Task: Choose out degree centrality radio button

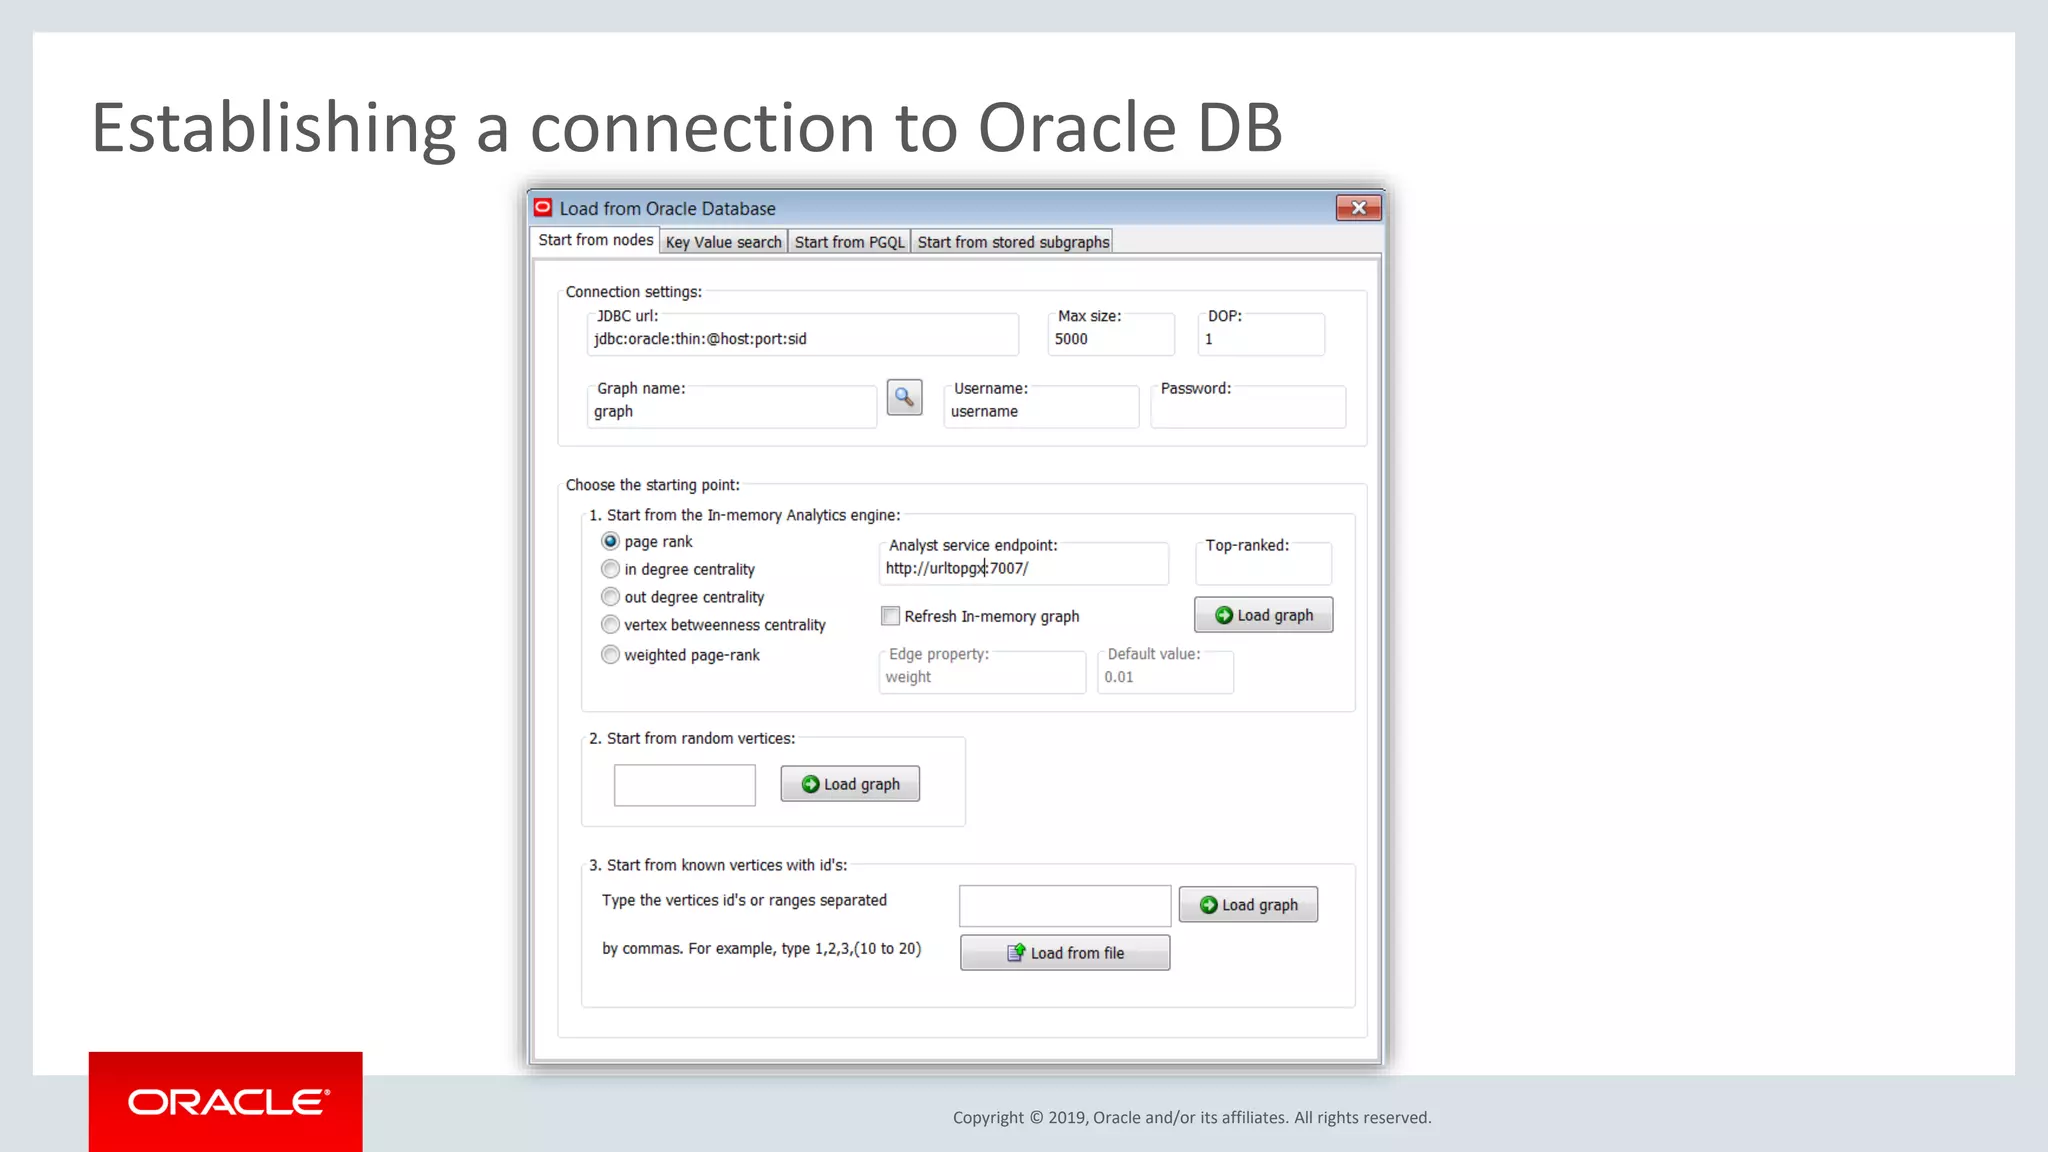Action: [x=610, y=597]
